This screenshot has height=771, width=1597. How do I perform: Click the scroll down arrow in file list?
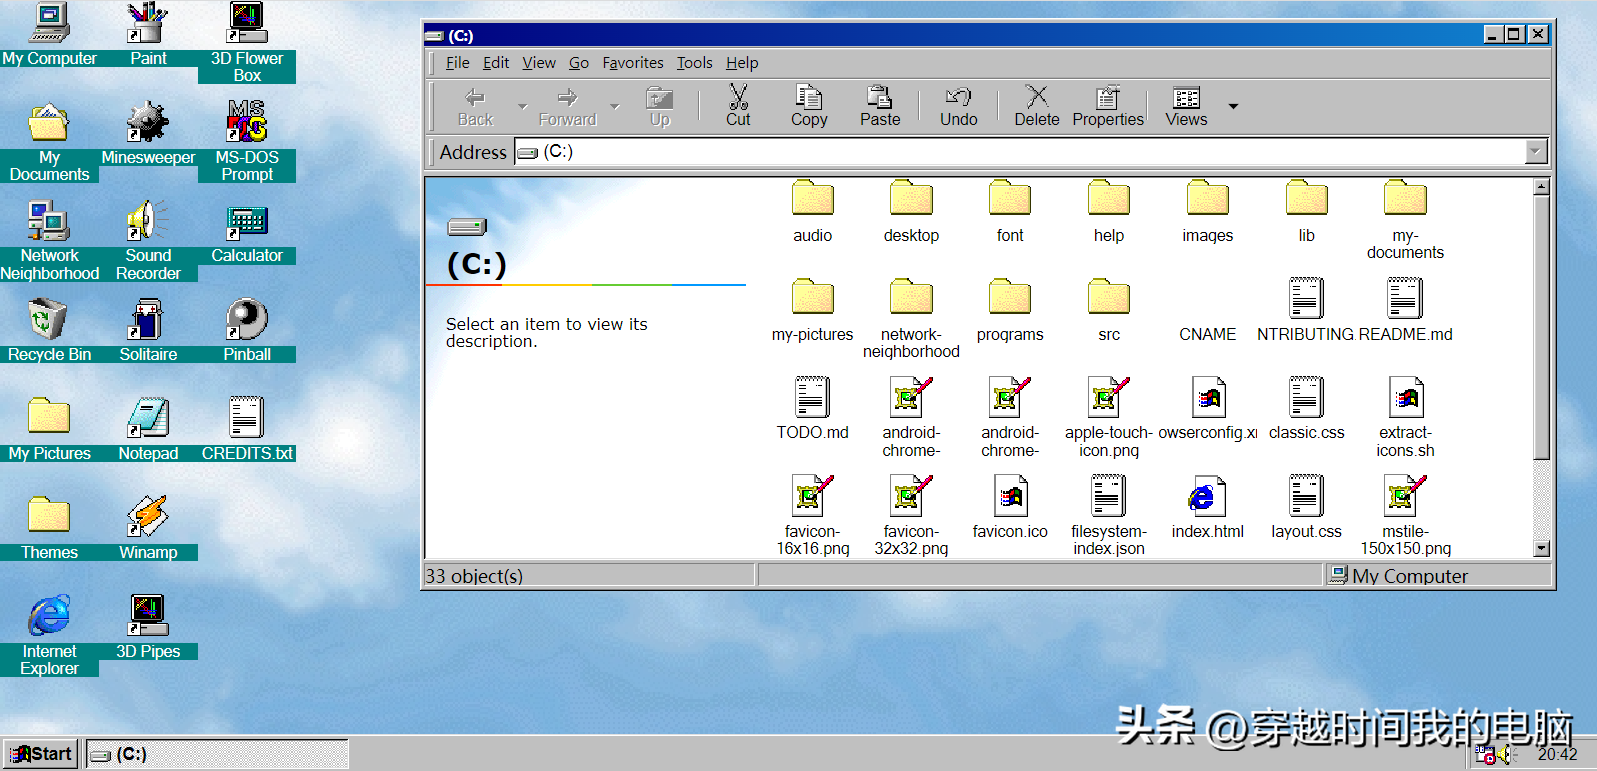tap(1541, 548)
